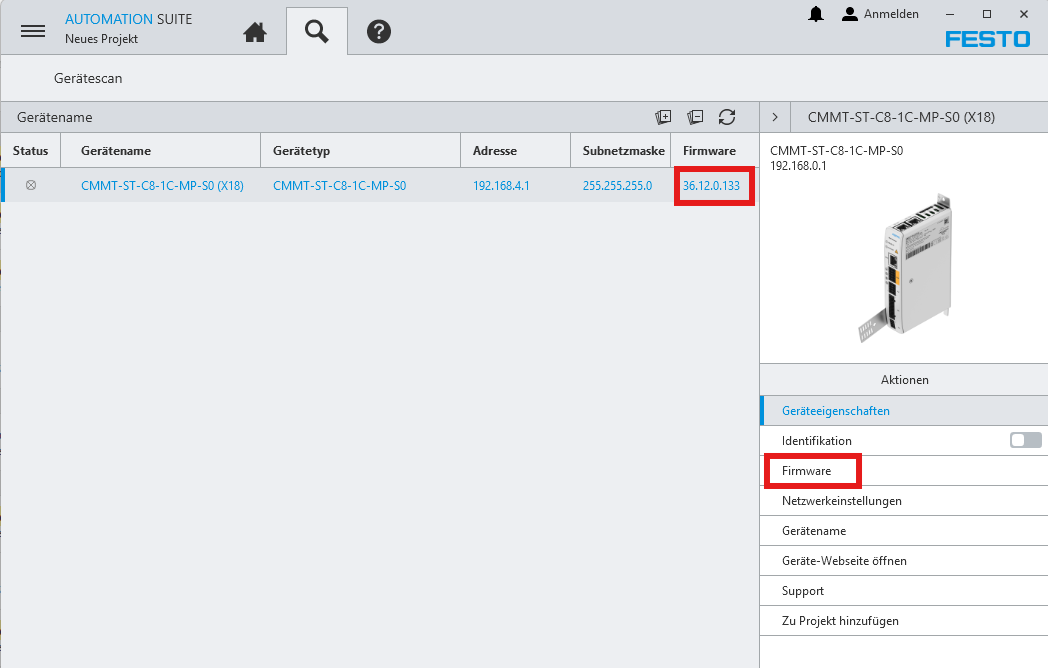The width and height of the screenshot is (1048, 668).
Task: Click address 192.168.4.1 cell
Action: pos(501,186)
